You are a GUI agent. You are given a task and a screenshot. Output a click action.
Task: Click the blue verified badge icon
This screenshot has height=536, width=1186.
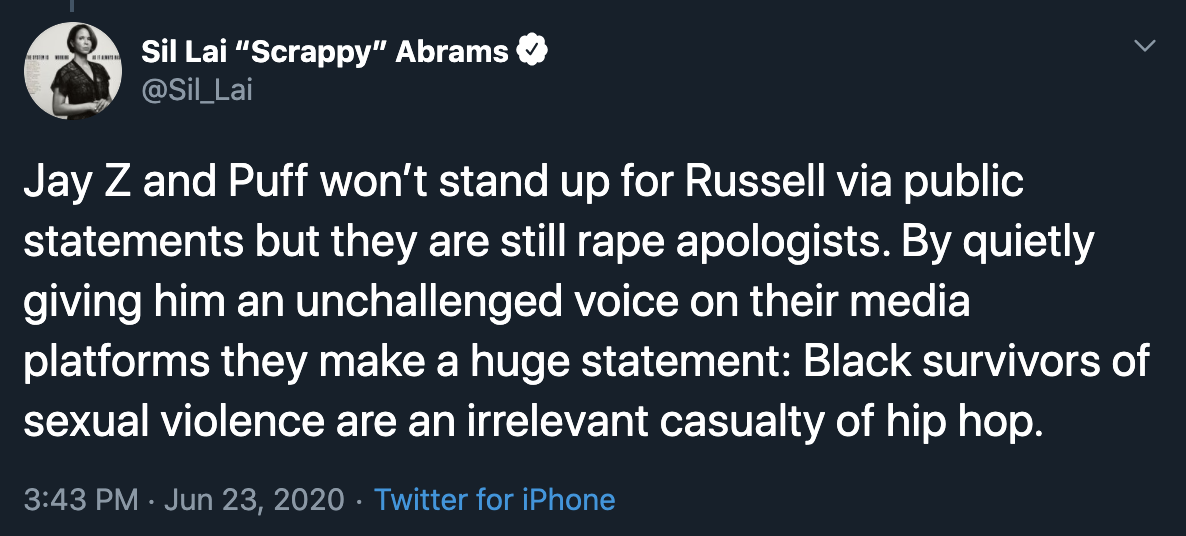click(531, 52)
